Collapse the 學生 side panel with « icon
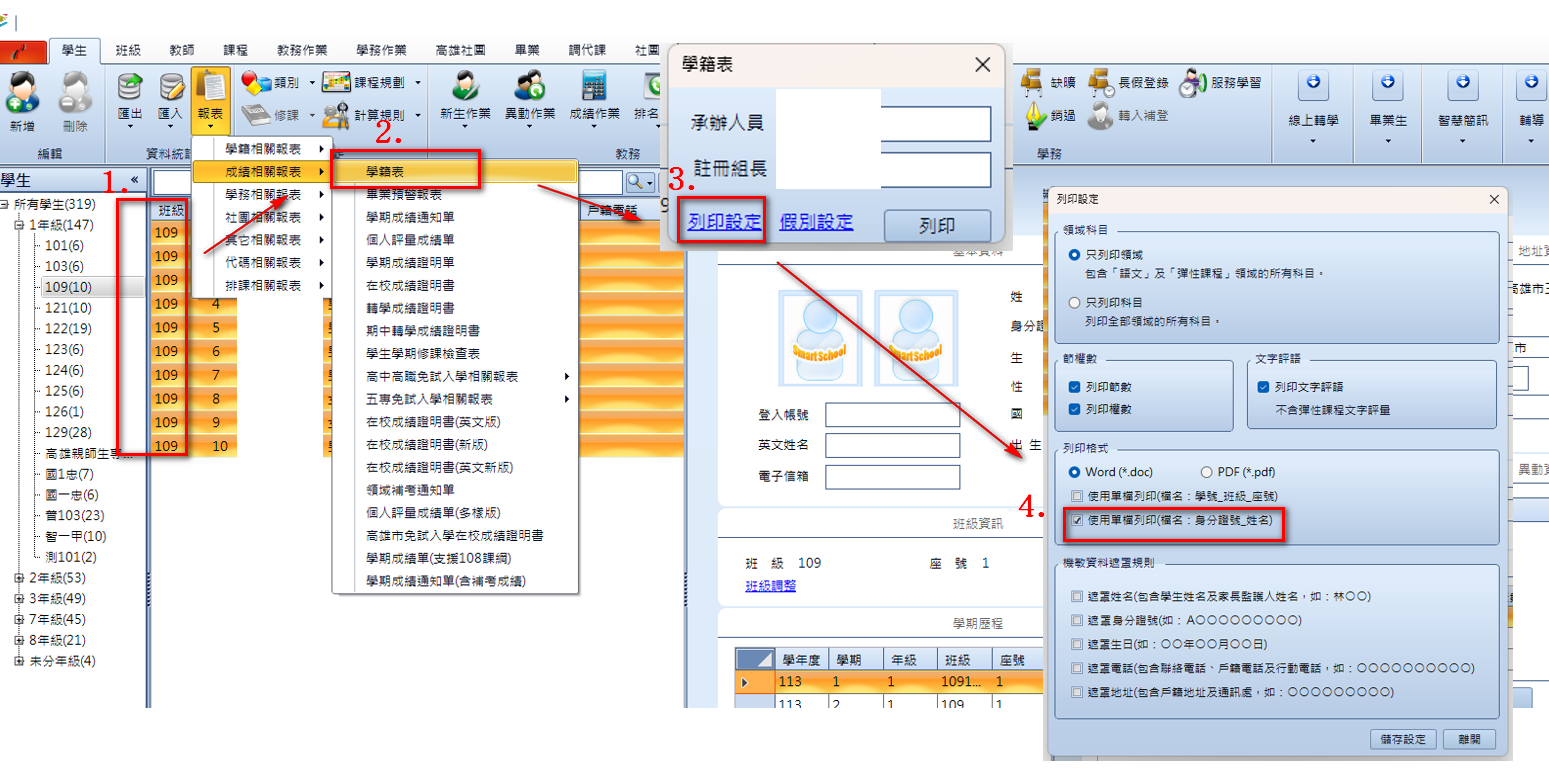The height and width of the screenshot is (769, 1549). click(x=135, y=180)
